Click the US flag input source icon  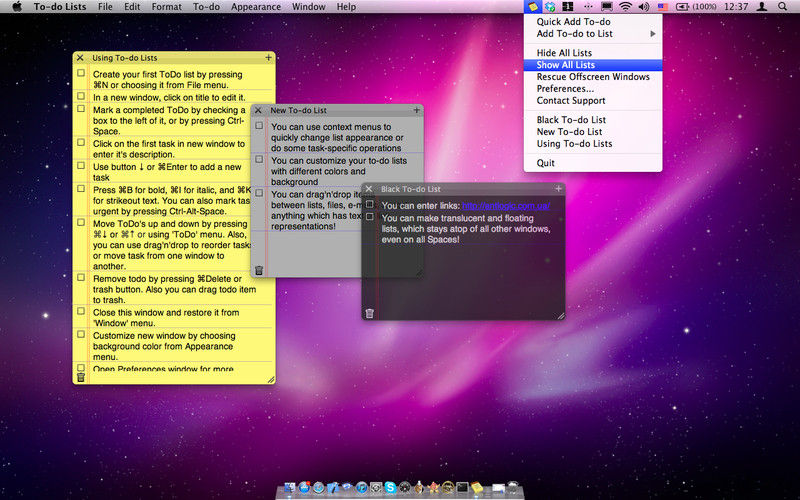click(662, 7)
